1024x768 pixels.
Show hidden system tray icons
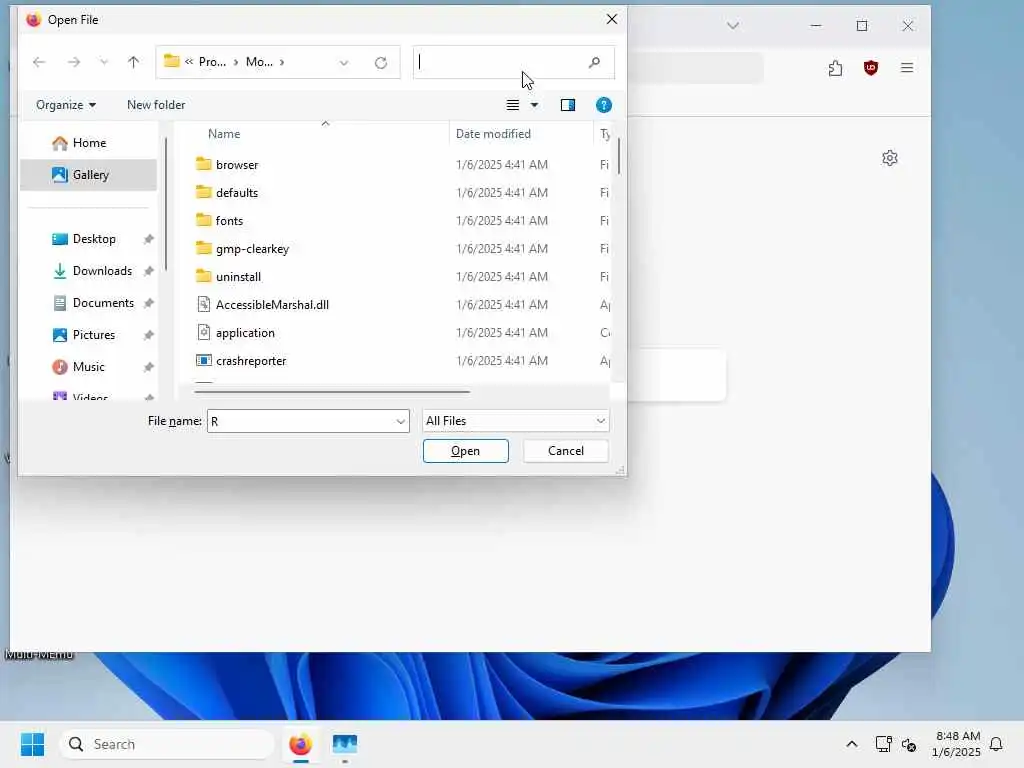pyautogui.click(x=852, y=744)
